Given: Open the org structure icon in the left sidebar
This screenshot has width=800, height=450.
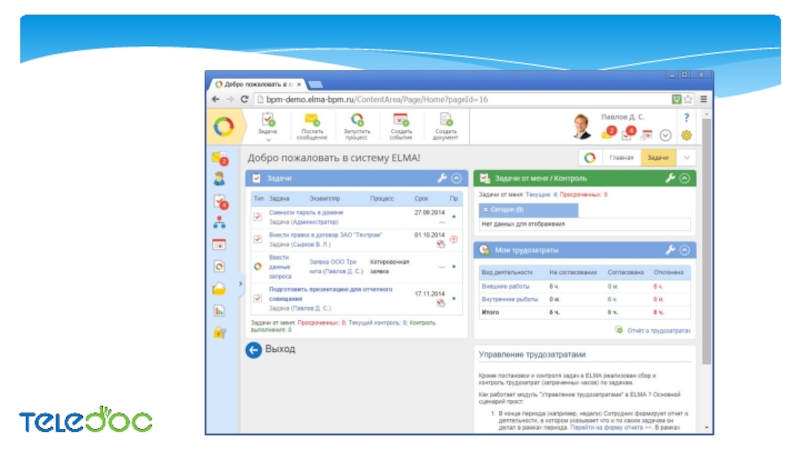Looking at the screenshot, I should point(219,222).
